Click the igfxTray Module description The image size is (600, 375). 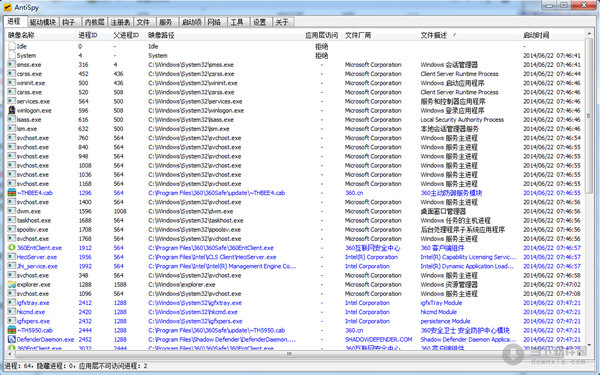(441, 303)
